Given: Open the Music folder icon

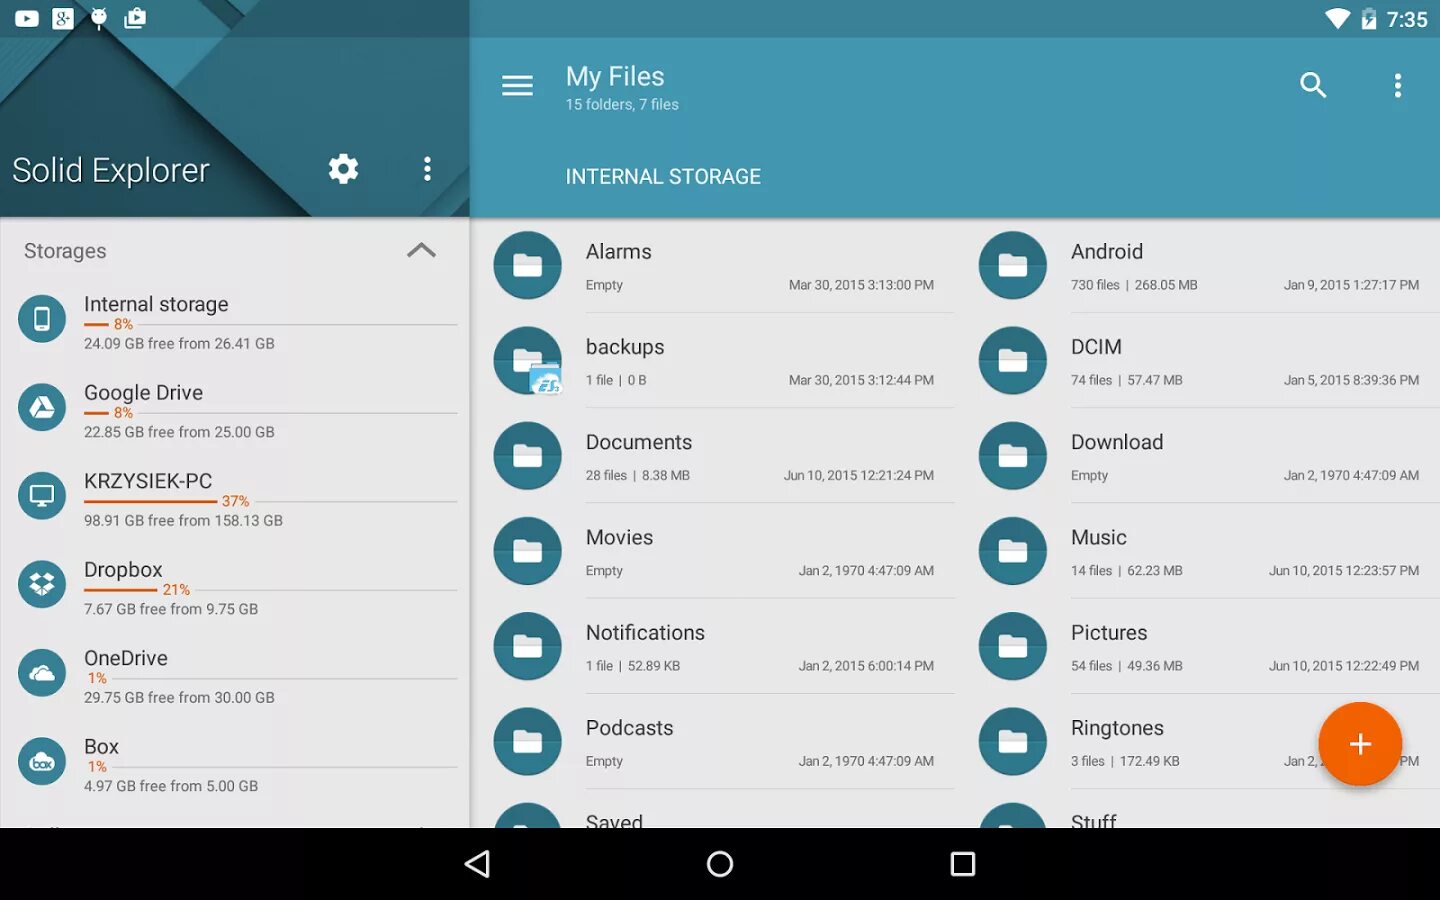Looking at the screenshot, I should tap(1013, 551).
